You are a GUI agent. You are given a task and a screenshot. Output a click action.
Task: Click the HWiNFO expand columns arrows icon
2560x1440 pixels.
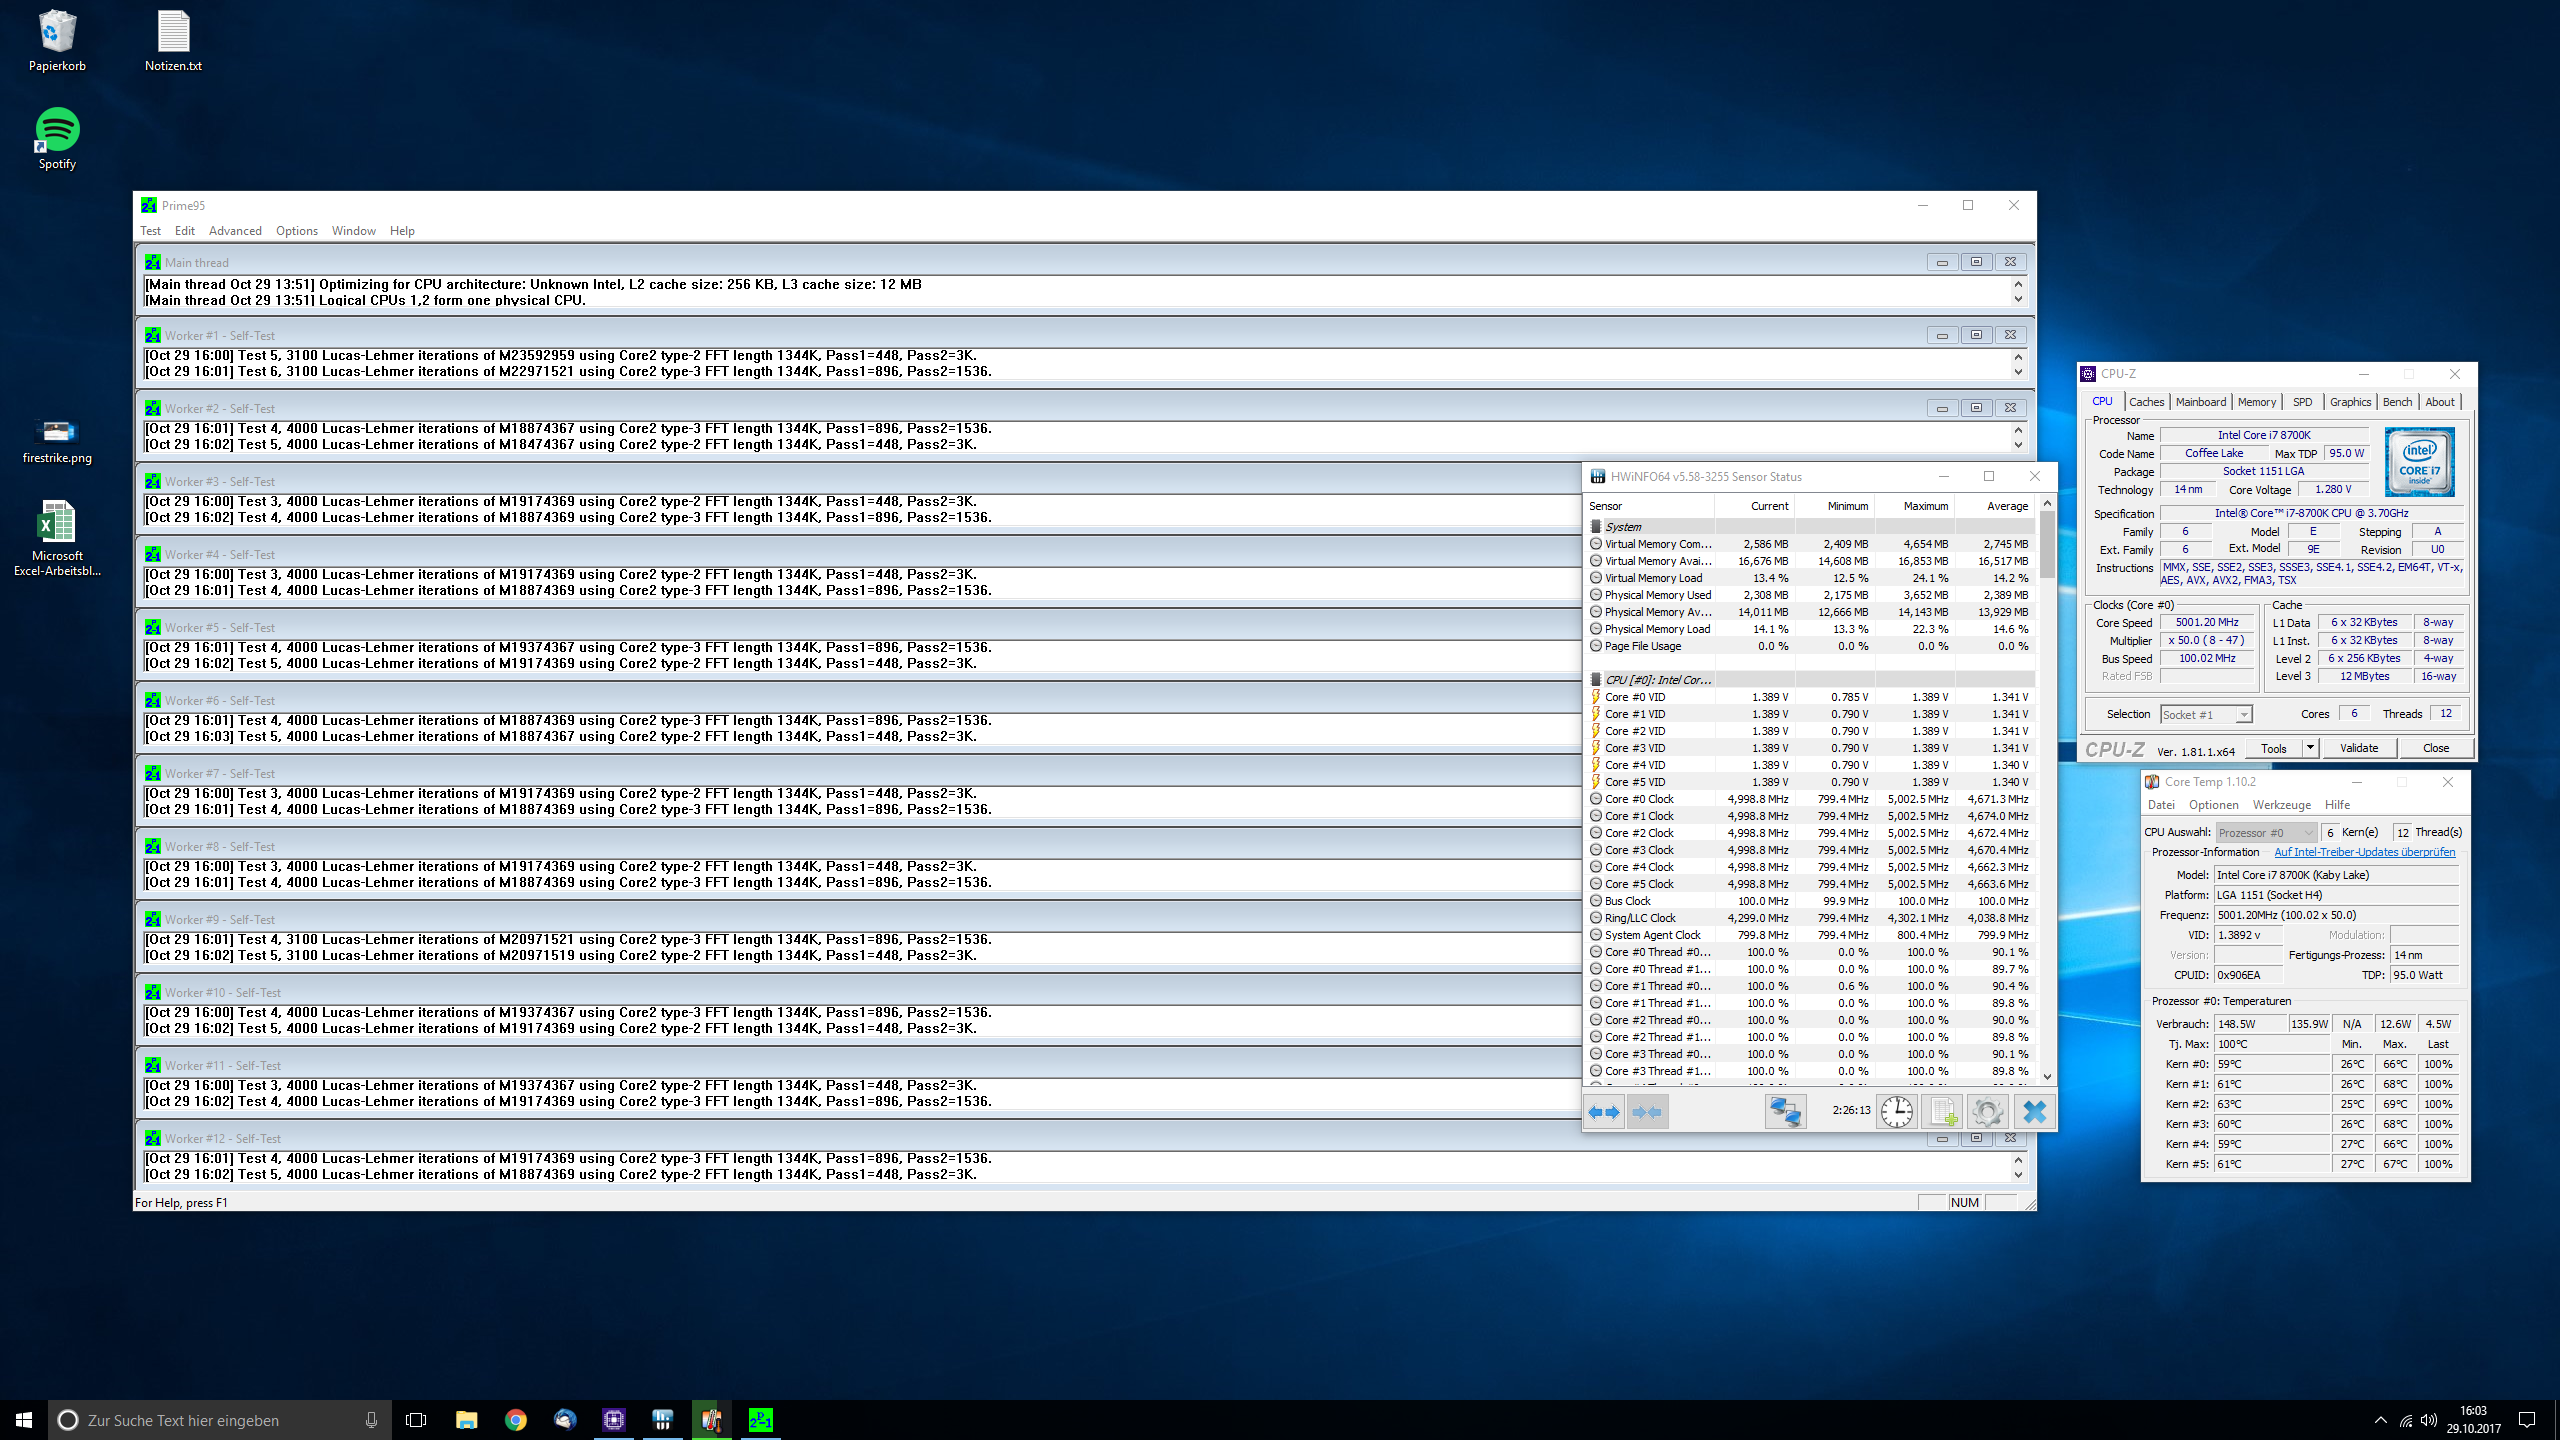1605,1111
